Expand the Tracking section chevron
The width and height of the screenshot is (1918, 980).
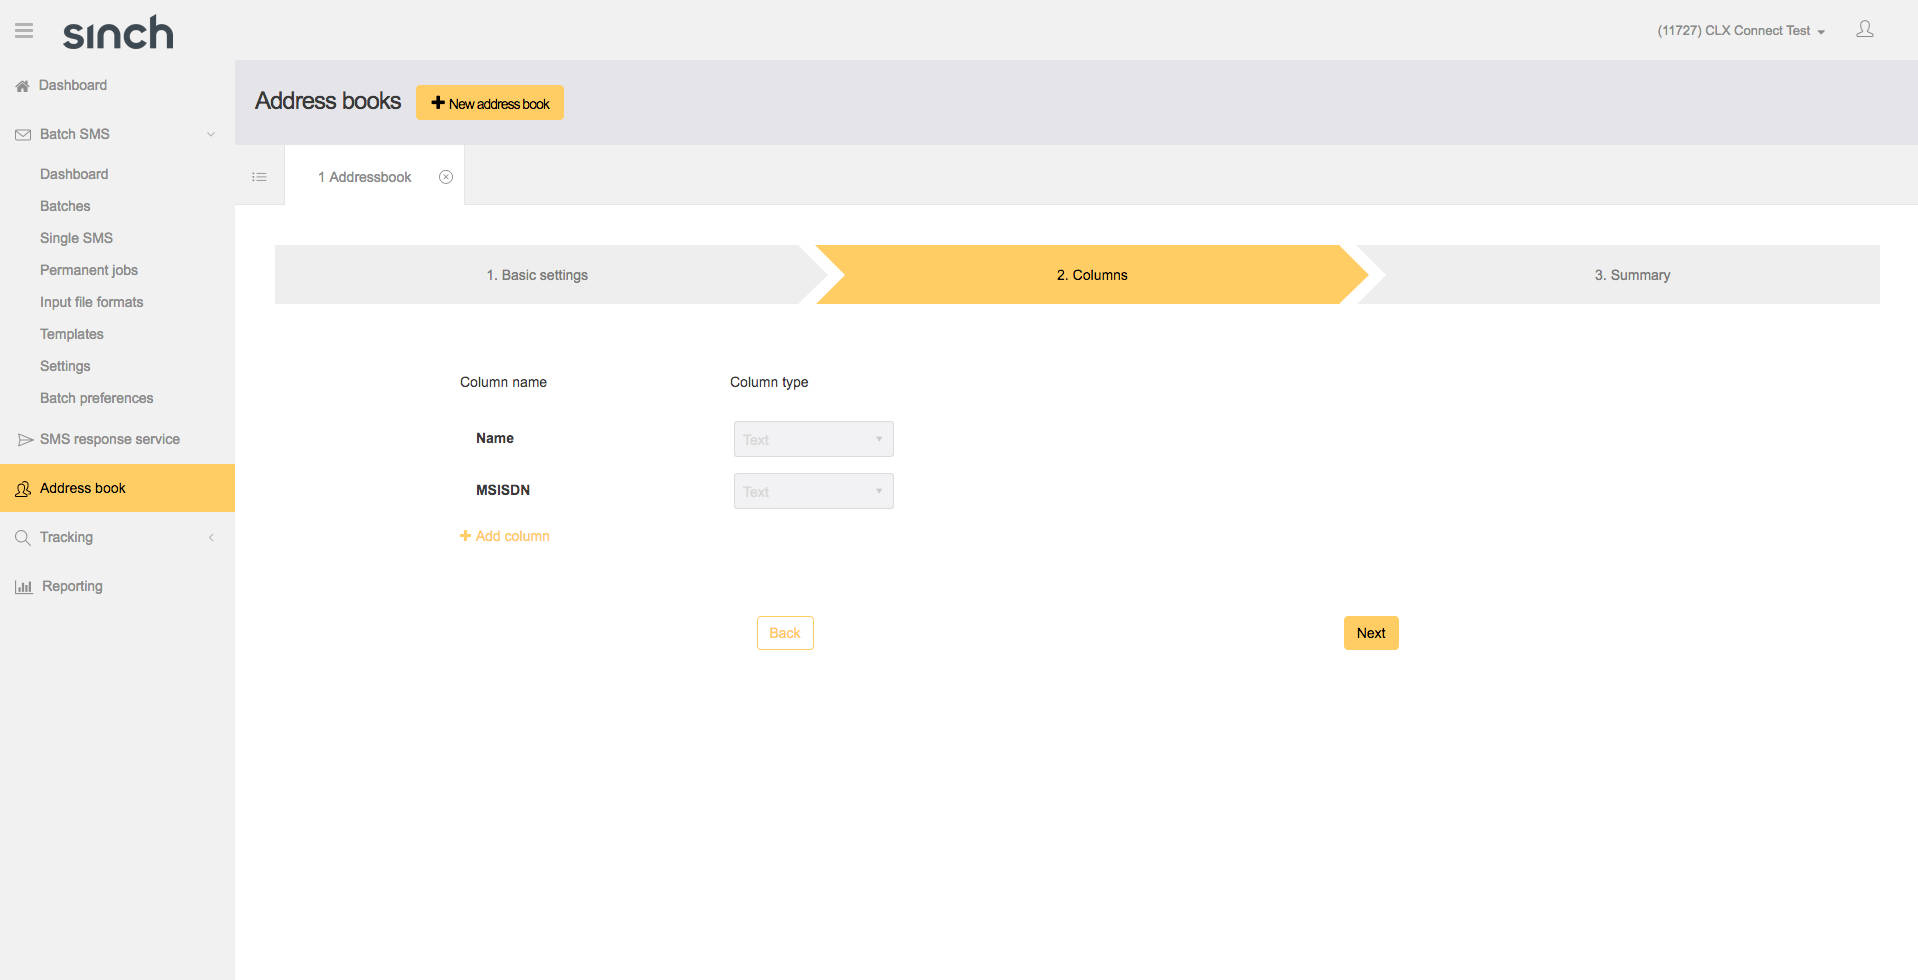tap(210, 537)
